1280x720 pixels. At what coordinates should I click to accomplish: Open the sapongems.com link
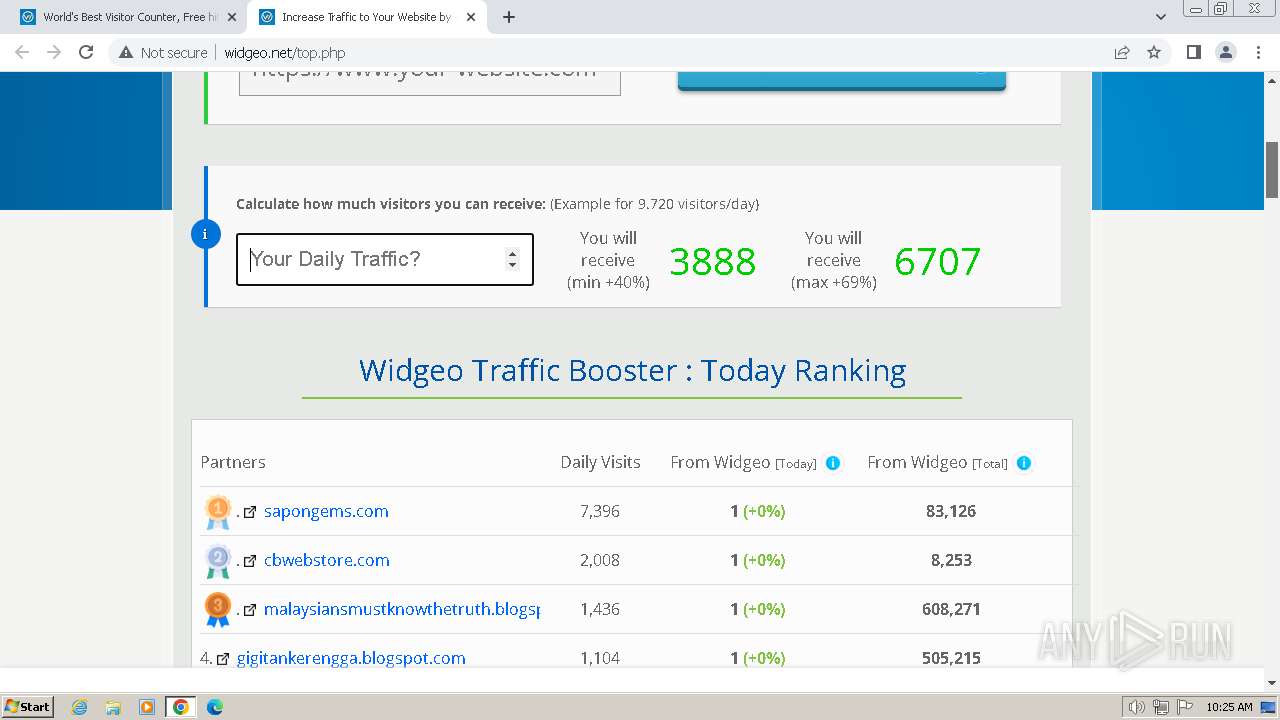pos(326,511)
